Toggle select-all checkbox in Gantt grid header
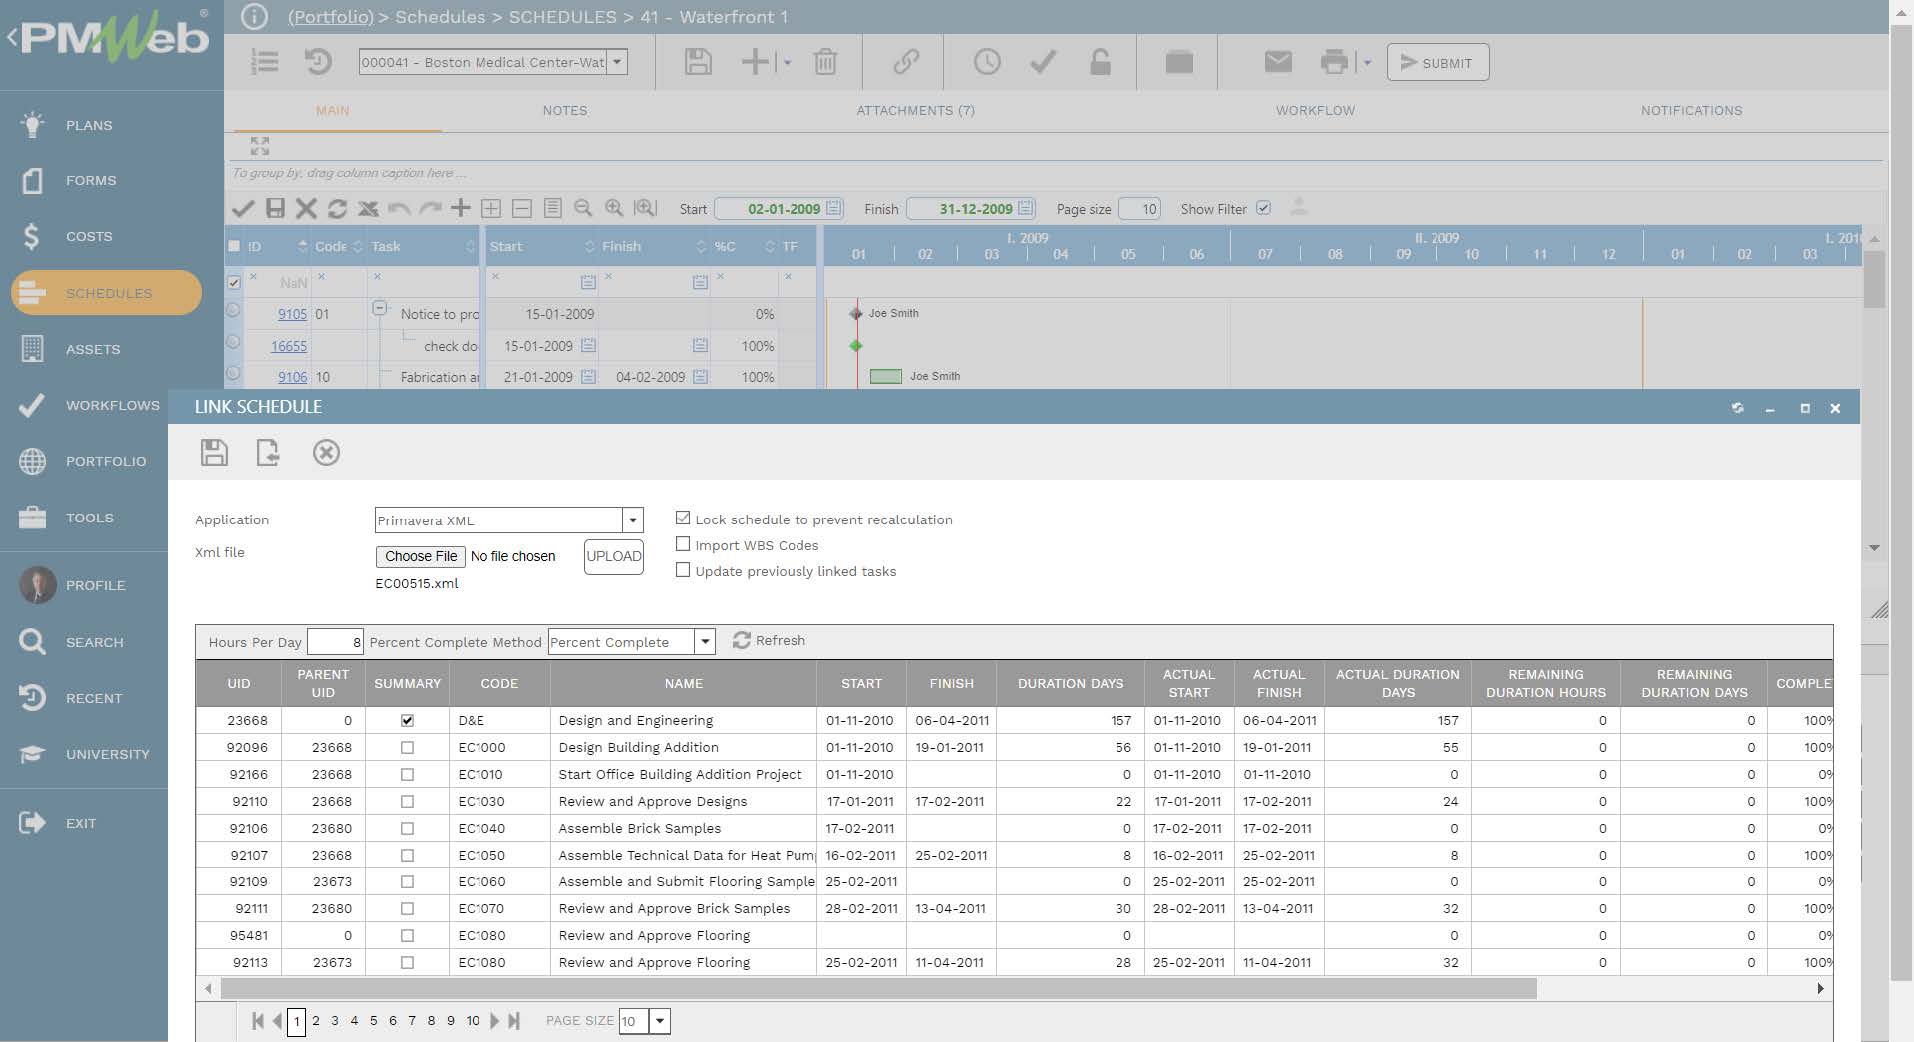The image size is (1914, 1042). [234, 246]
